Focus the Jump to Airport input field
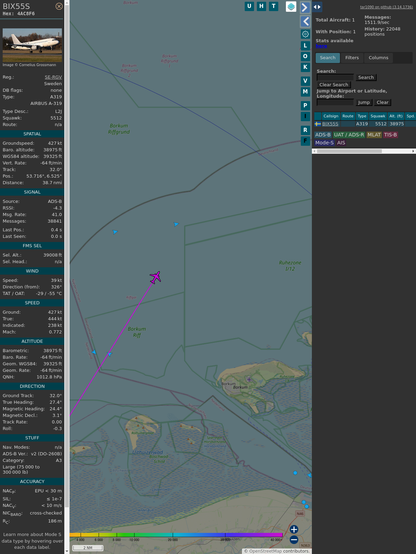Image resolution: width=416 pixels, height=554 pixels. click(335, 102)
